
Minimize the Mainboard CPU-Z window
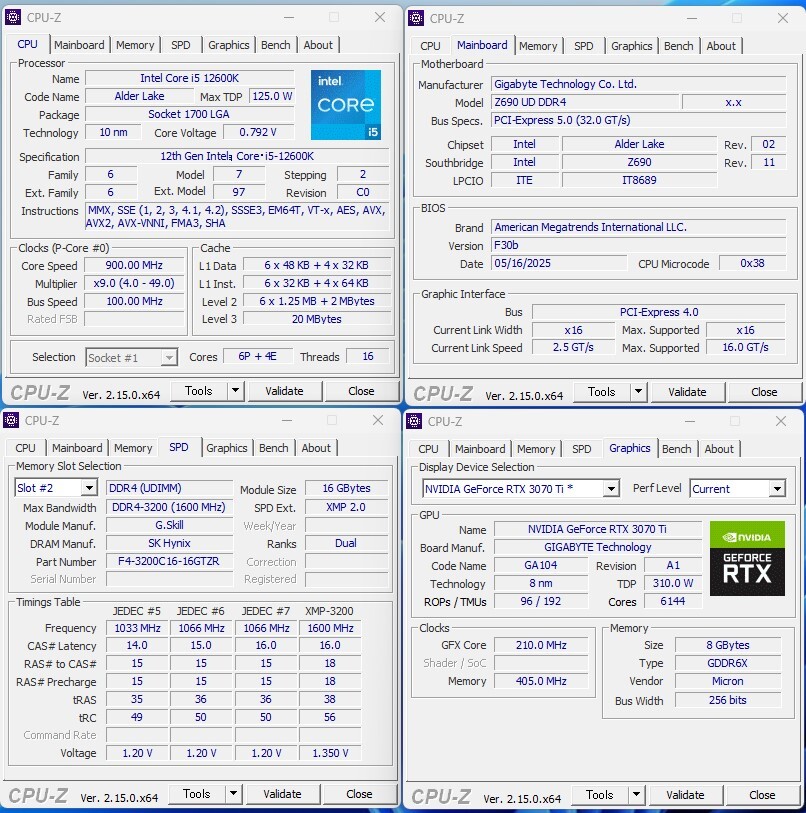point(691,18)
